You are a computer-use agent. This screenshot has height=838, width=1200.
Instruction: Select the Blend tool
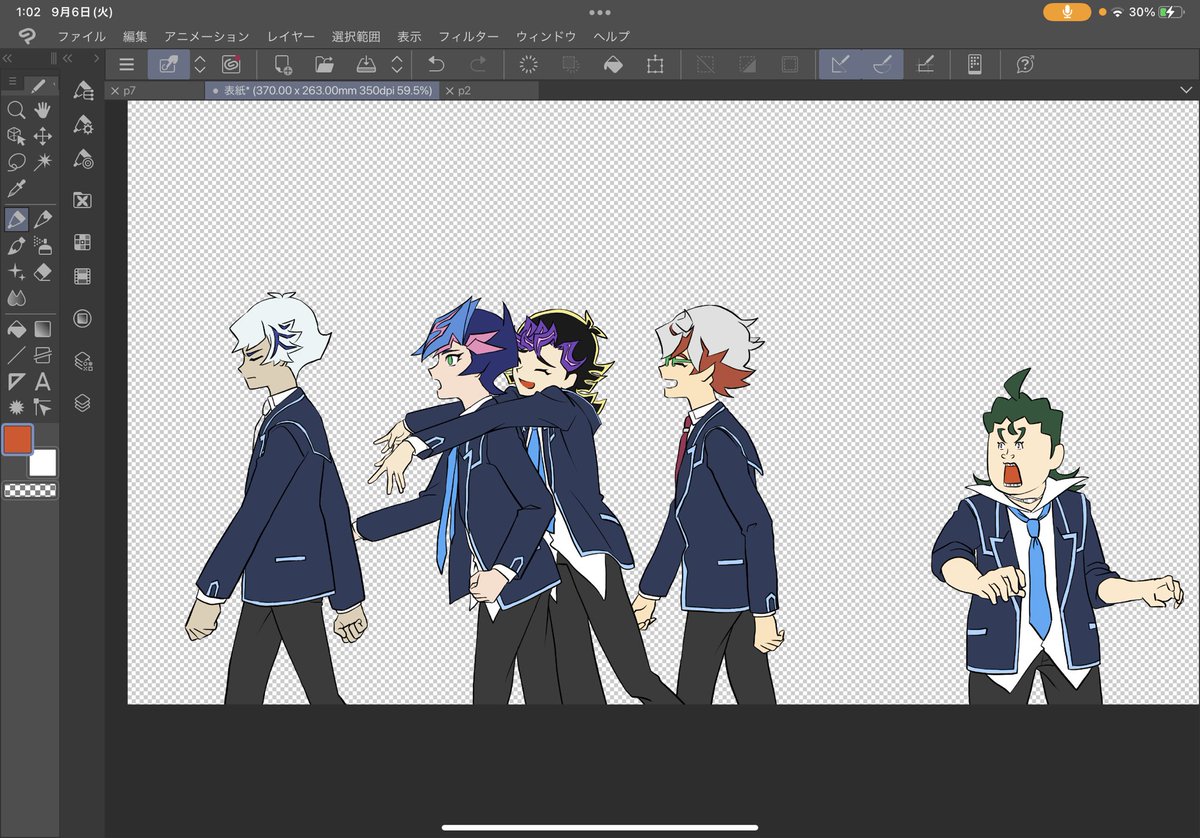point(16,297)
